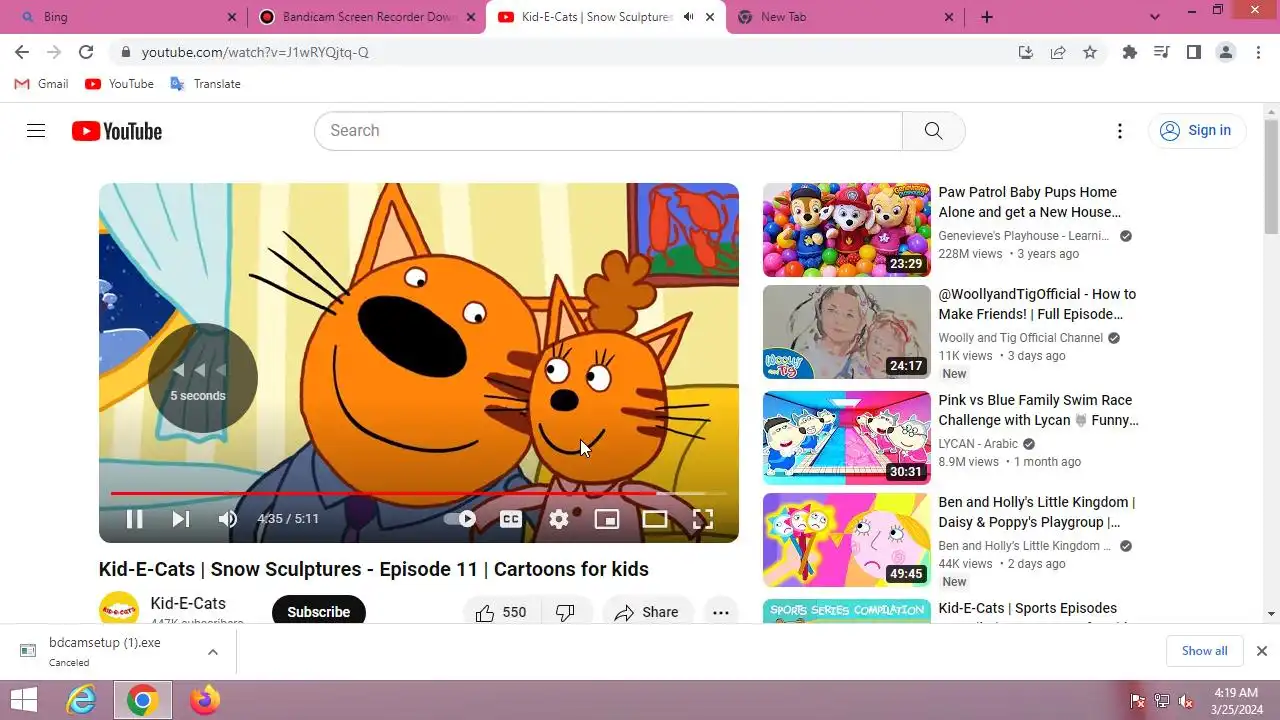Share the video
Screen dimensions: 1280x720
[x=647, y=612]
